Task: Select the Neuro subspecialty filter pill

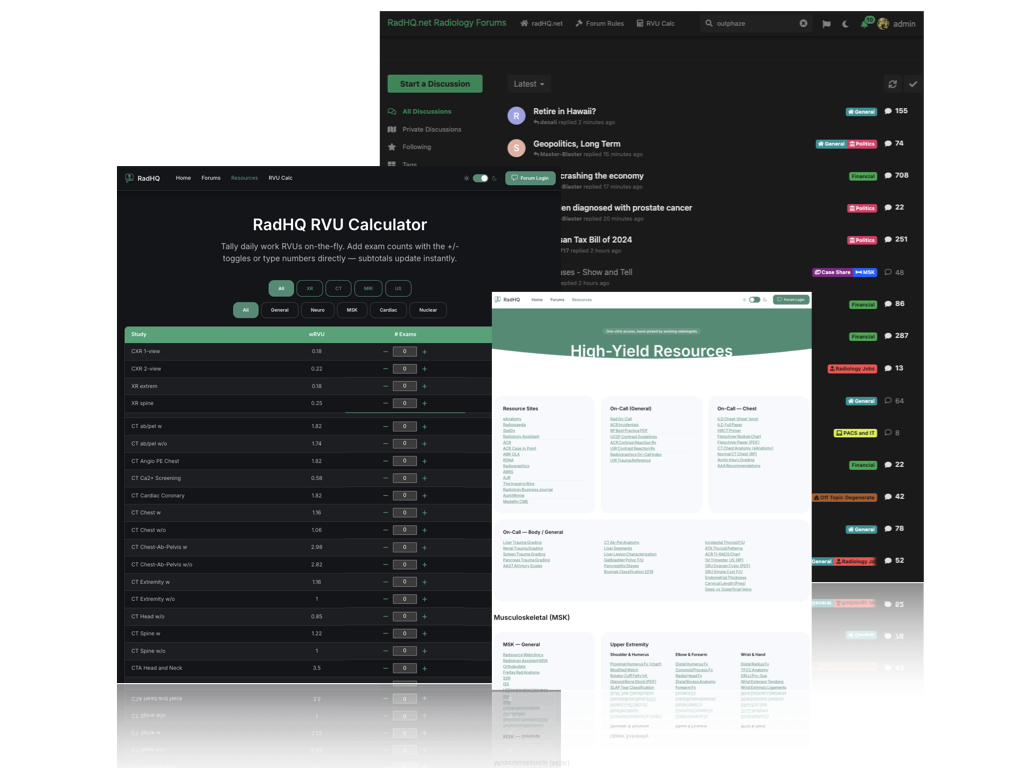Action: tap(317, 310)
